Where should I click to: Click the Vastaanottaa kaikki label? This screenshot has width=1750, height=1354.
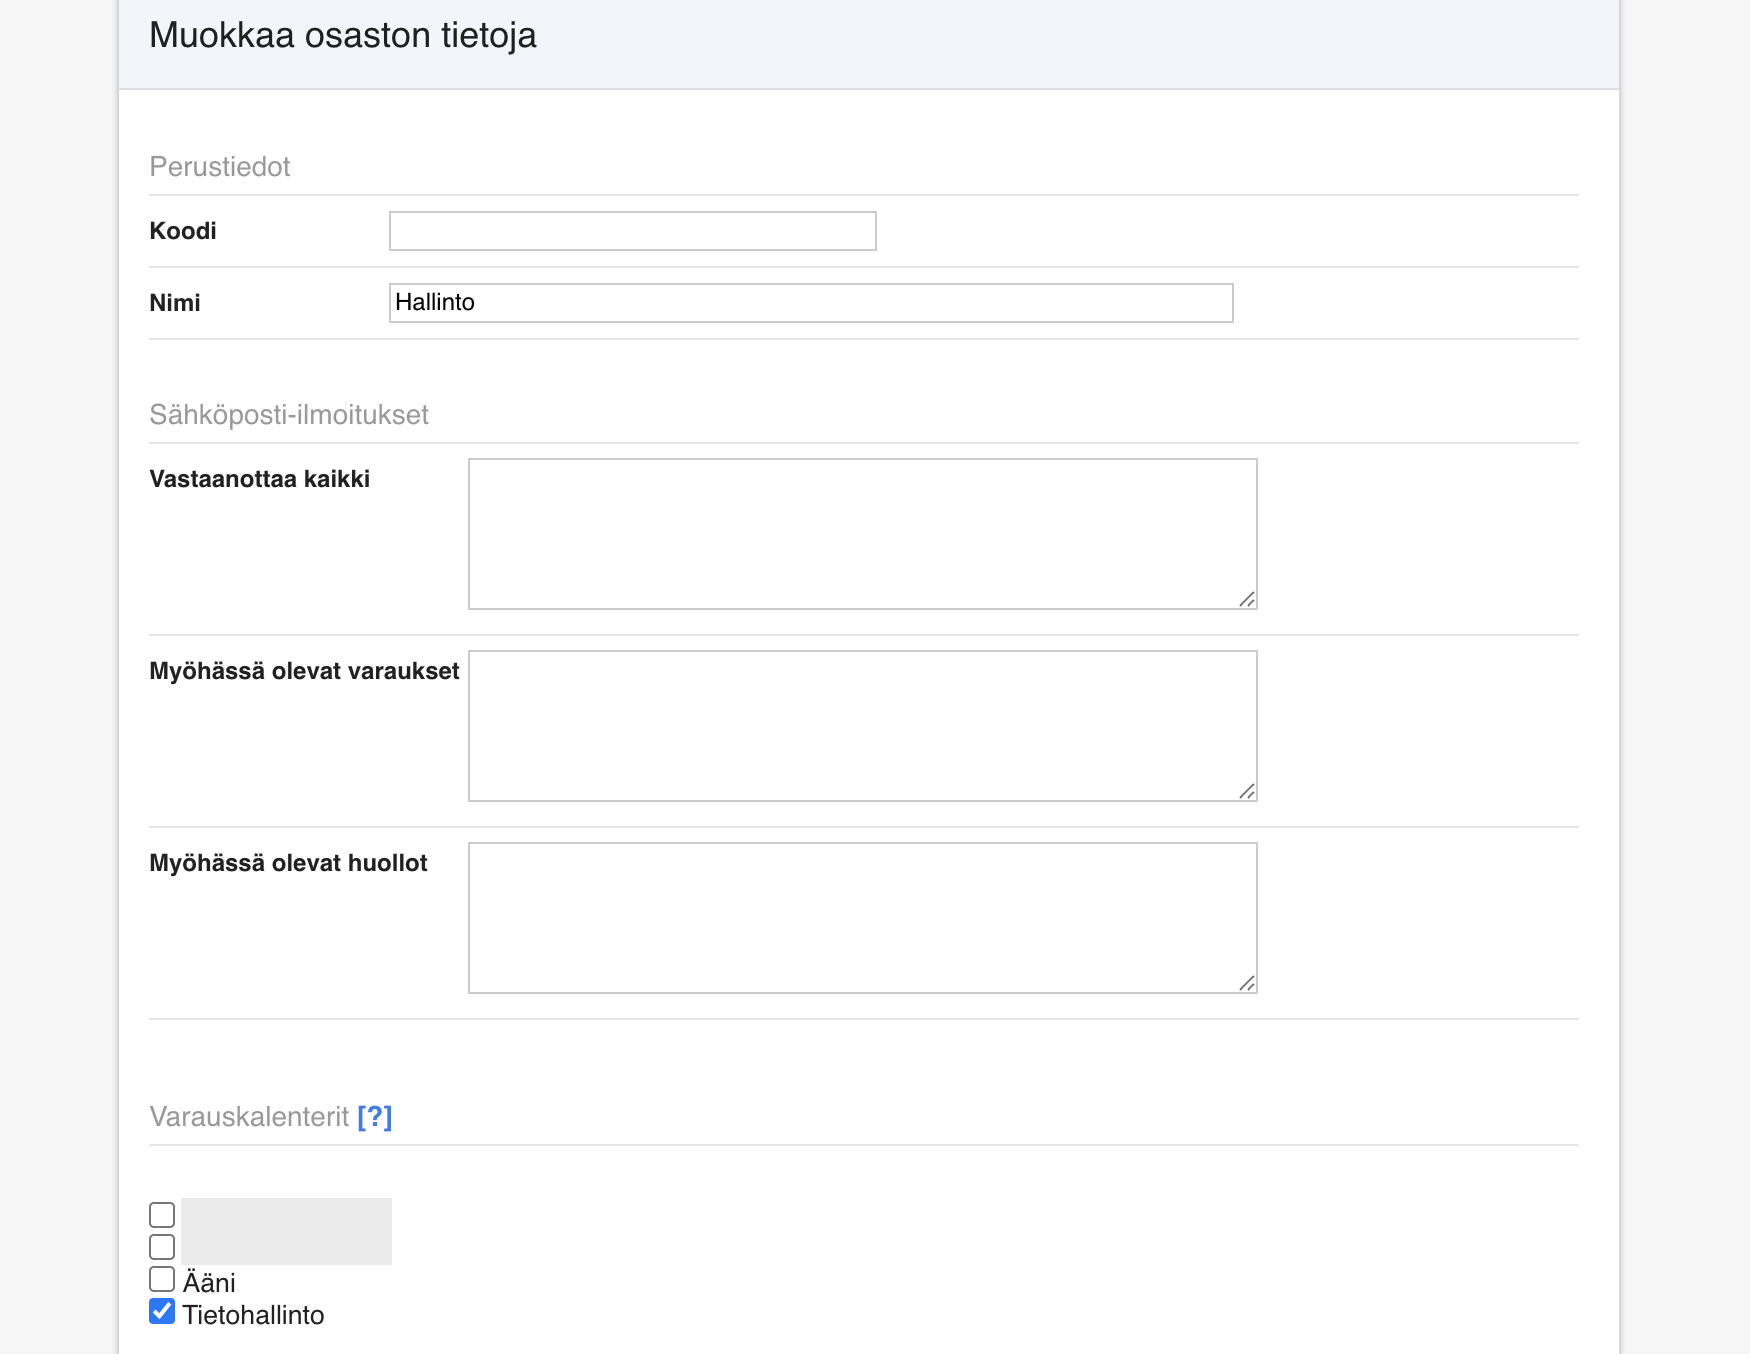259,479
